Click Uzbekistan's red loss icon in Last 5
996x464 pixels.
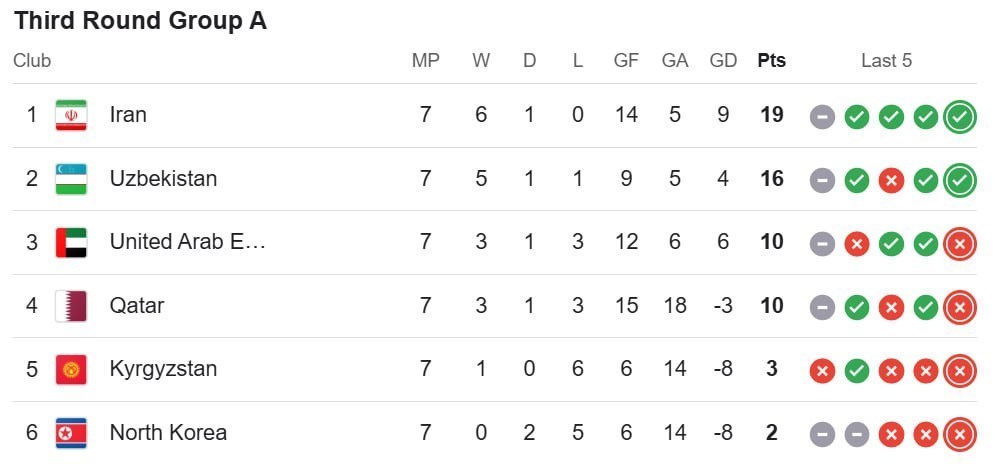891,181
